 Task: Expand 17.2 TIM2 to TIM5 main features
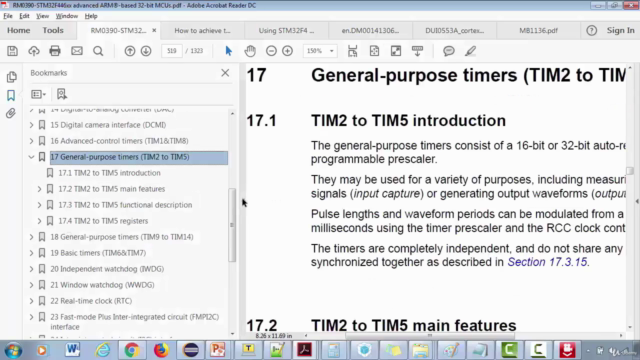point(40,189)
